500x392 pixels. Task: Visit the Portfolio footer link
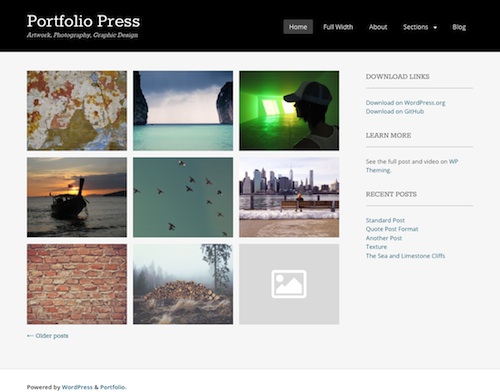click(x=112, y=387)
